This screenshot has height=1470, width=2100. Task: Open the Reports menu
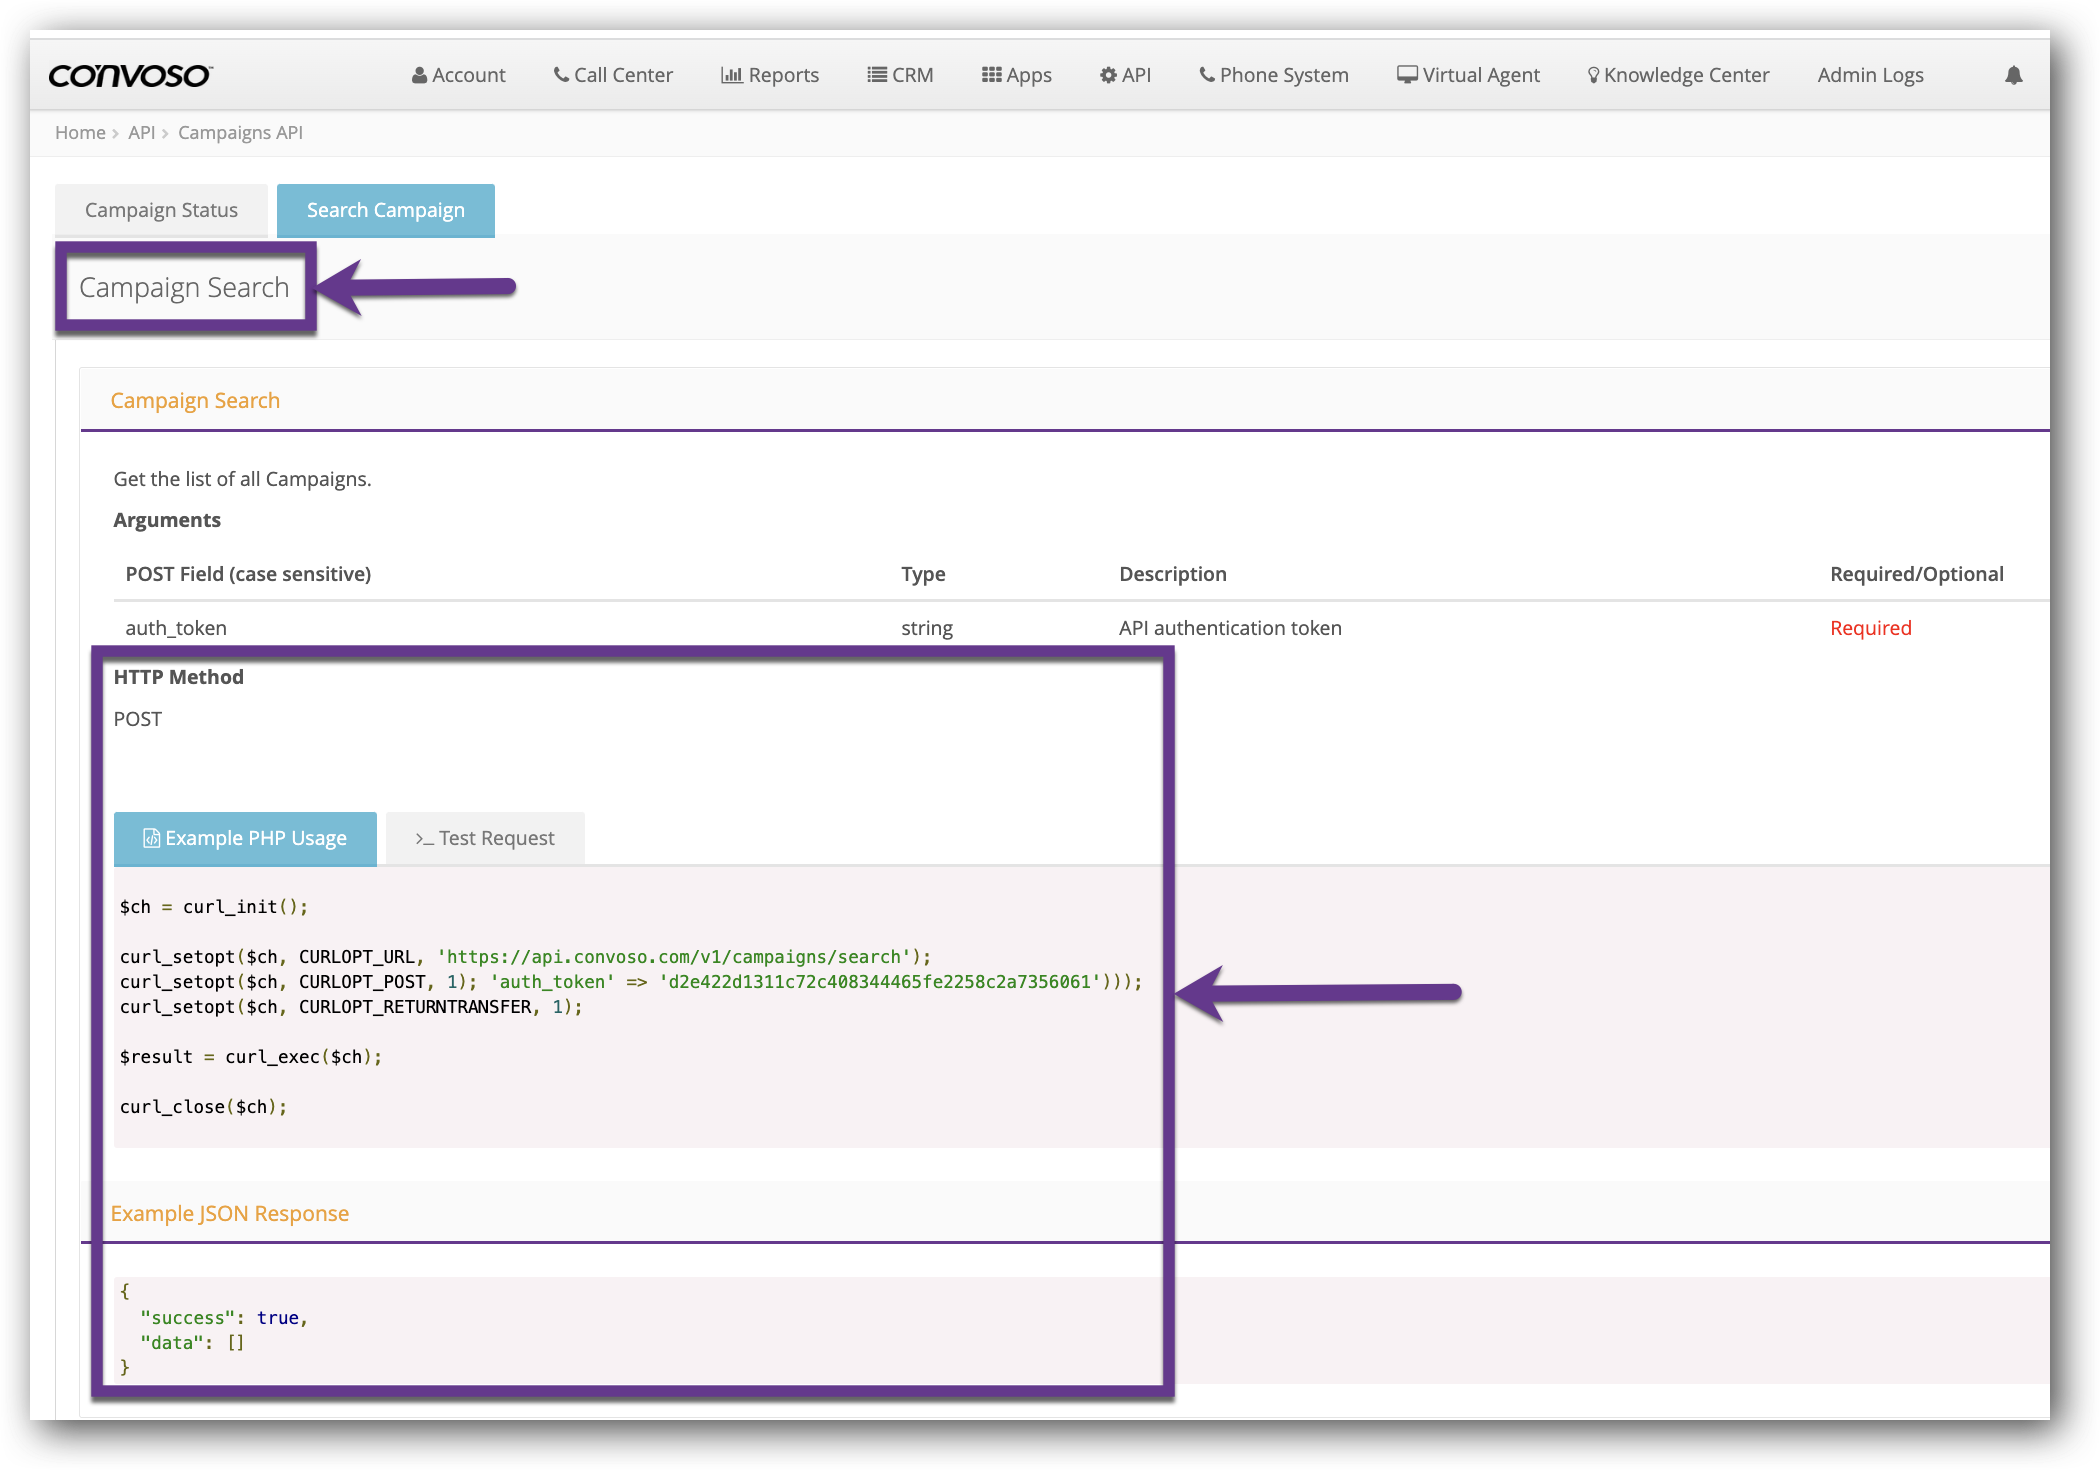(770, 75)
